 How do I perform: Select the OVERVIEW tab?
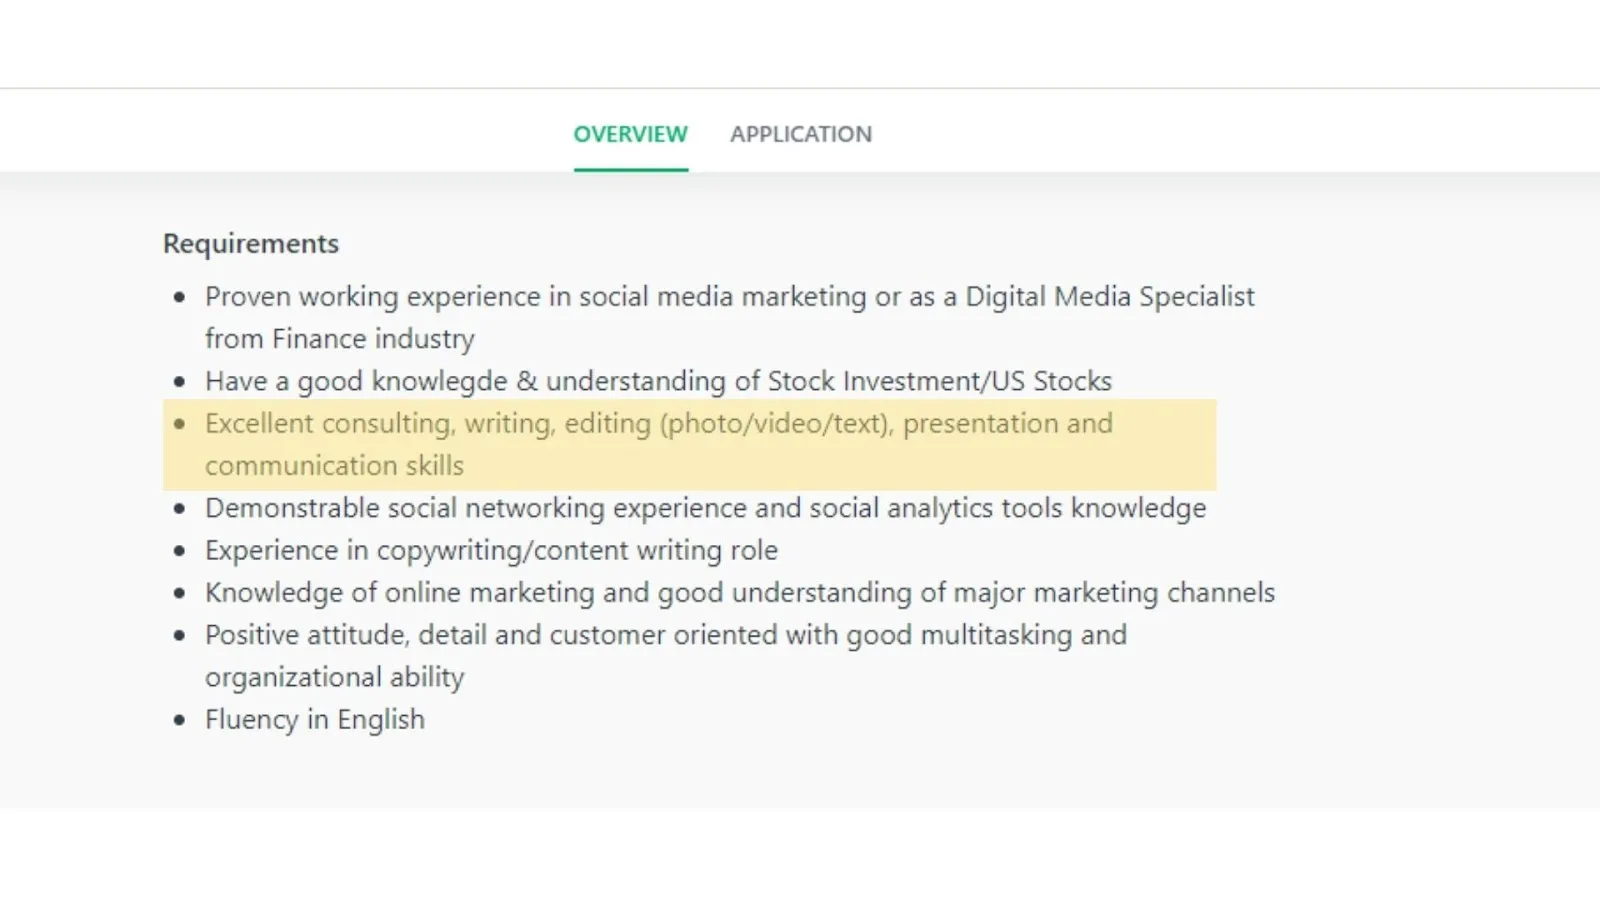630,134
